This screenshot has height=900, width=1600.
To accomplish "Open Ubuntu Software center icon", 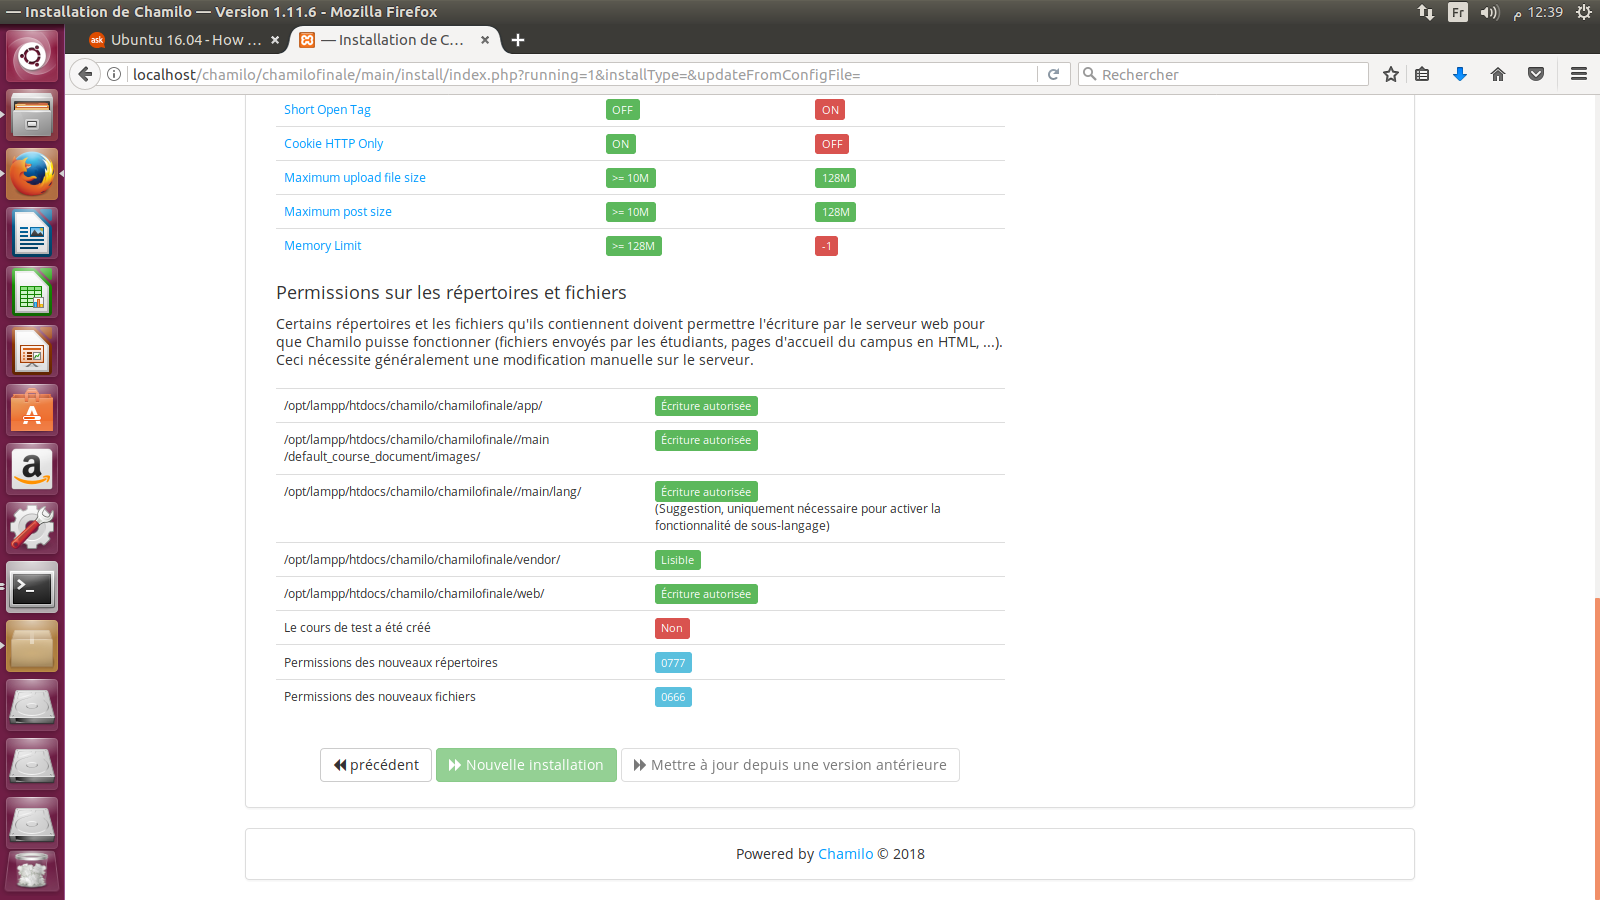I will pos(32,411).
